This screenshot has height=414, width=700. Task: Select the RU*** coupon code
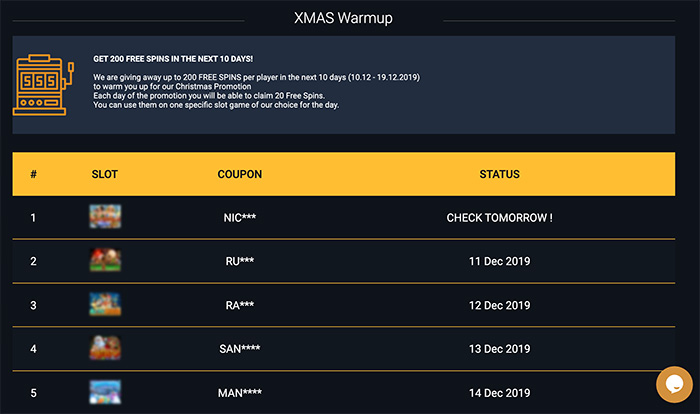coord(240,261)
